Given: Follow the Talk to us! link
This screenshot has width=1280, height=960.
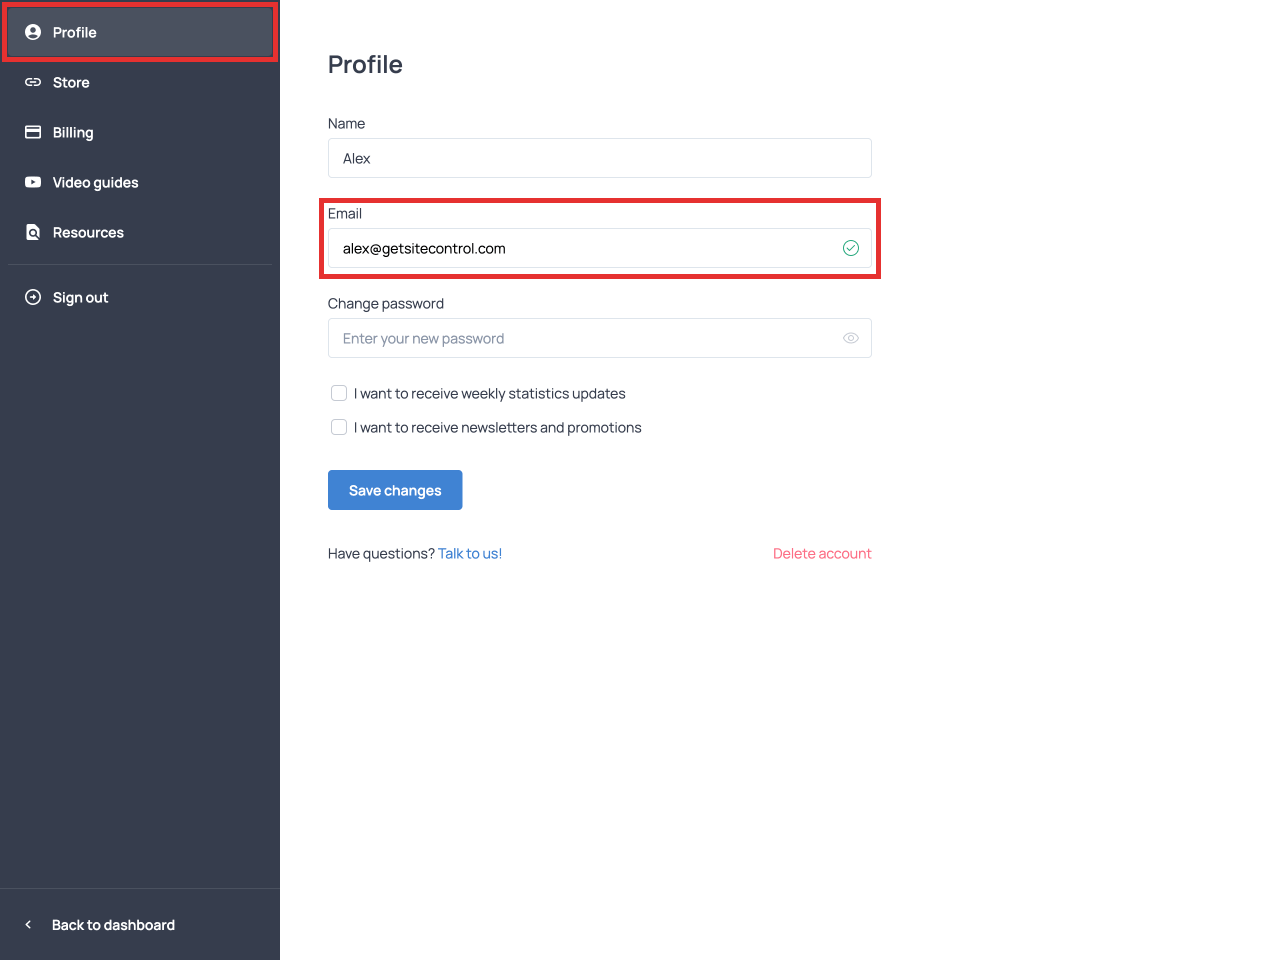Looking at the screenshot, I should point(470,553).
